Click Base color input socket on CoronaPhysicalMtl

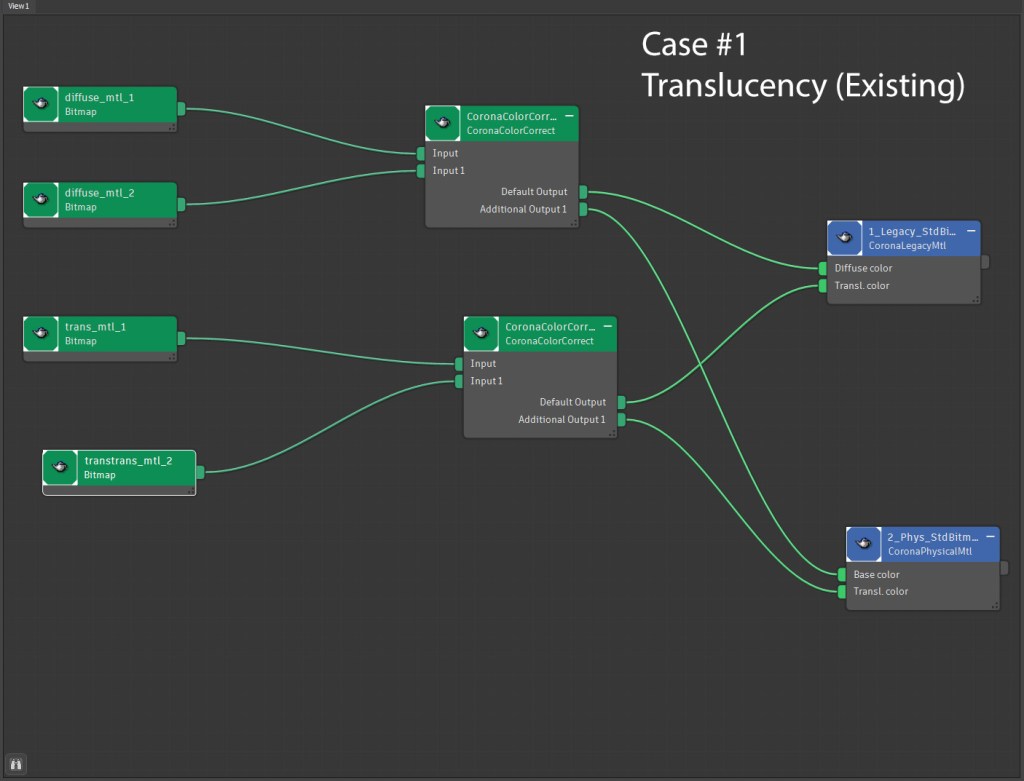tap(841, 575)
